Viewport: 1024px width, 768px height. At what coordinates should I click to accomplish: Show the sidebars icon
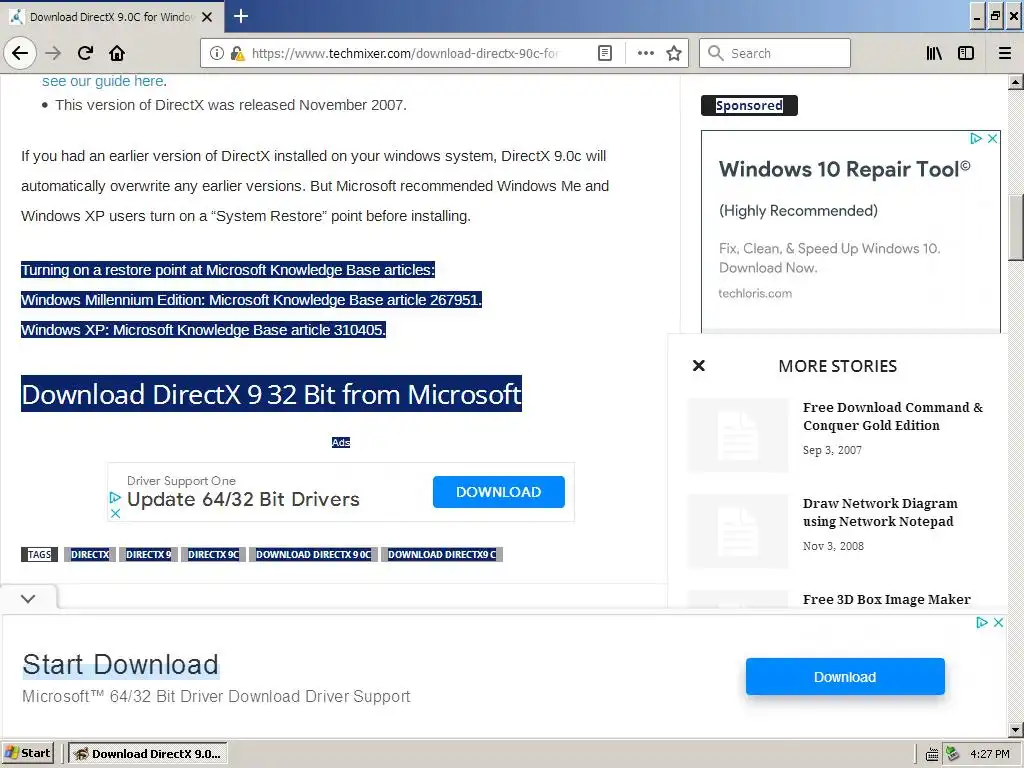[966, 53]
